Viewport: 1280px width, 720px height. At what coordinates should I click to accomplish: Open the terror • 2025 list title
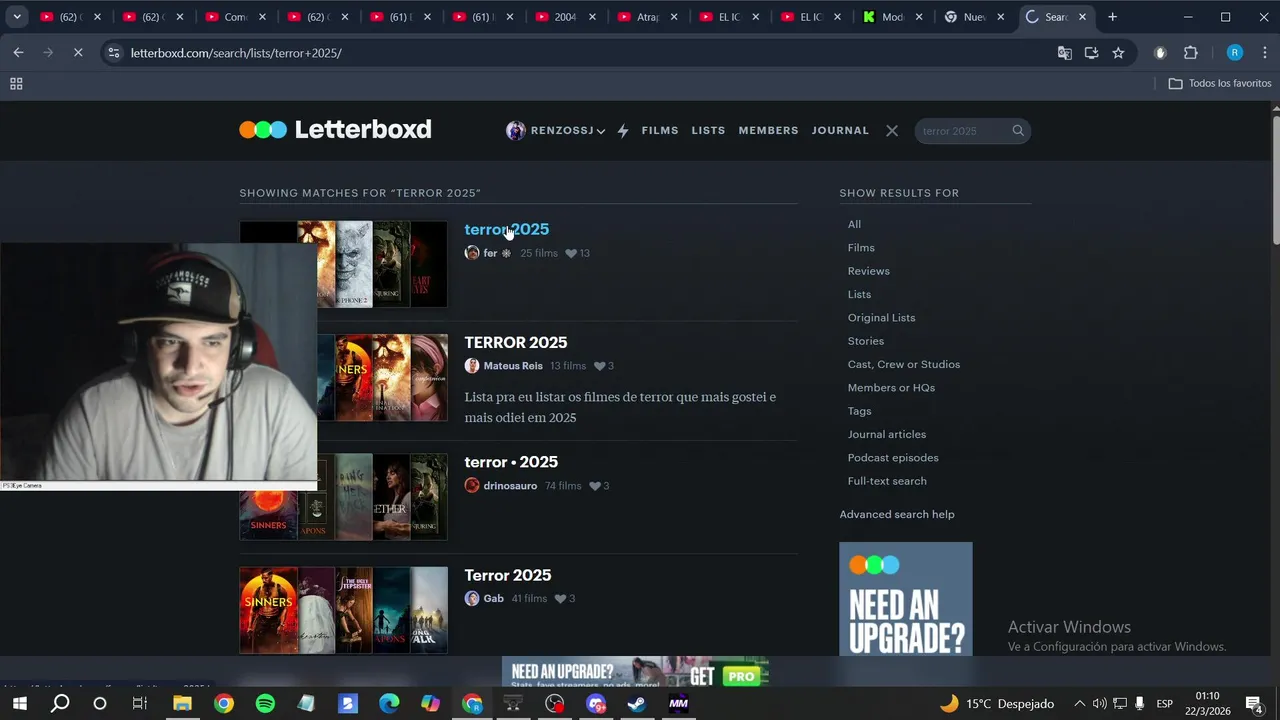coord(511,462)
